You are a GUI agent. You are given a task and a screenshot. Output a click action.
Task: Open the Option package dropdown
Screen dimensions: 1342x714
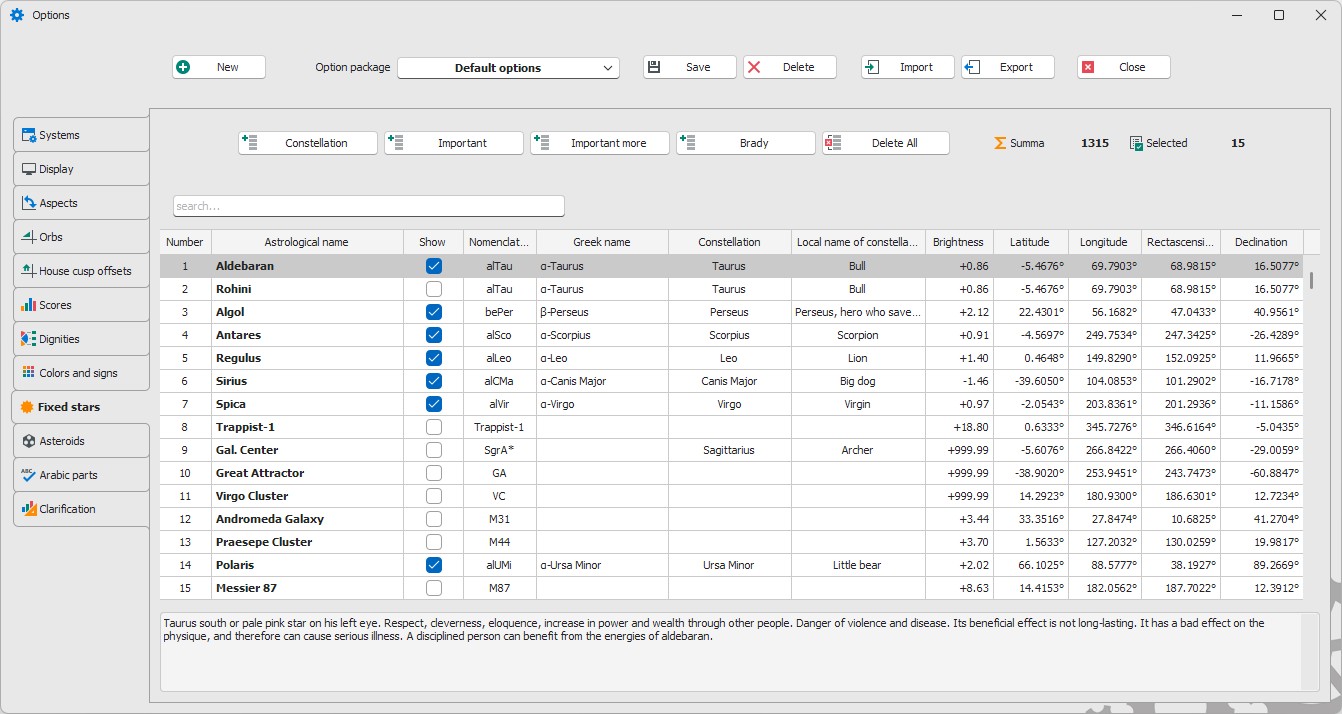pos(508,68)
